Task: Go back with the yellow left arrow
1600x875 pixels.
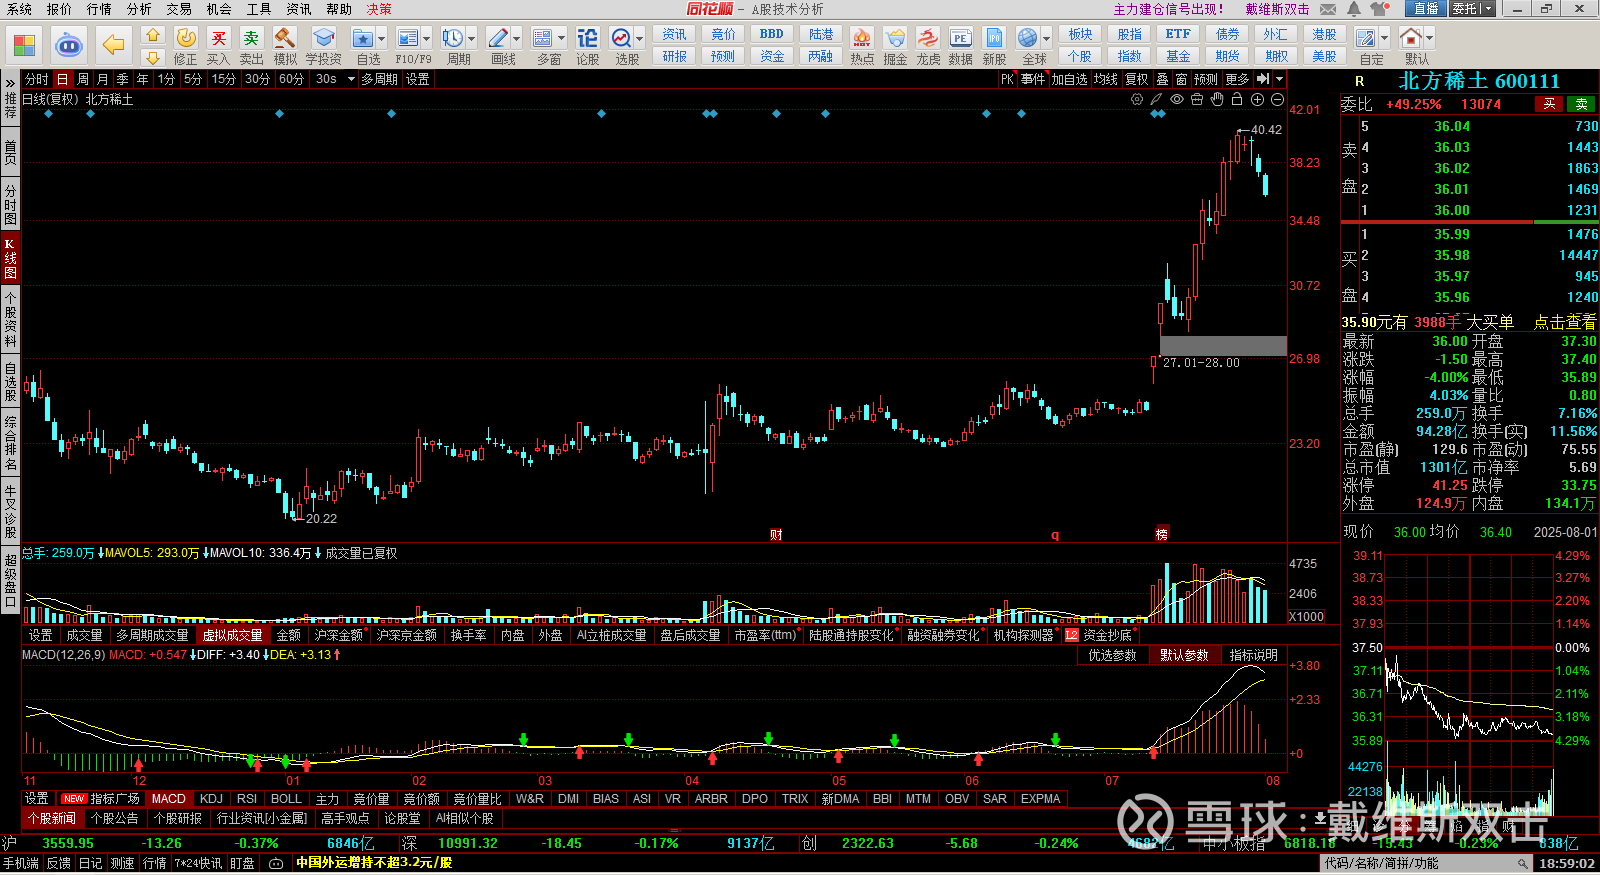Action: (114, 45)
